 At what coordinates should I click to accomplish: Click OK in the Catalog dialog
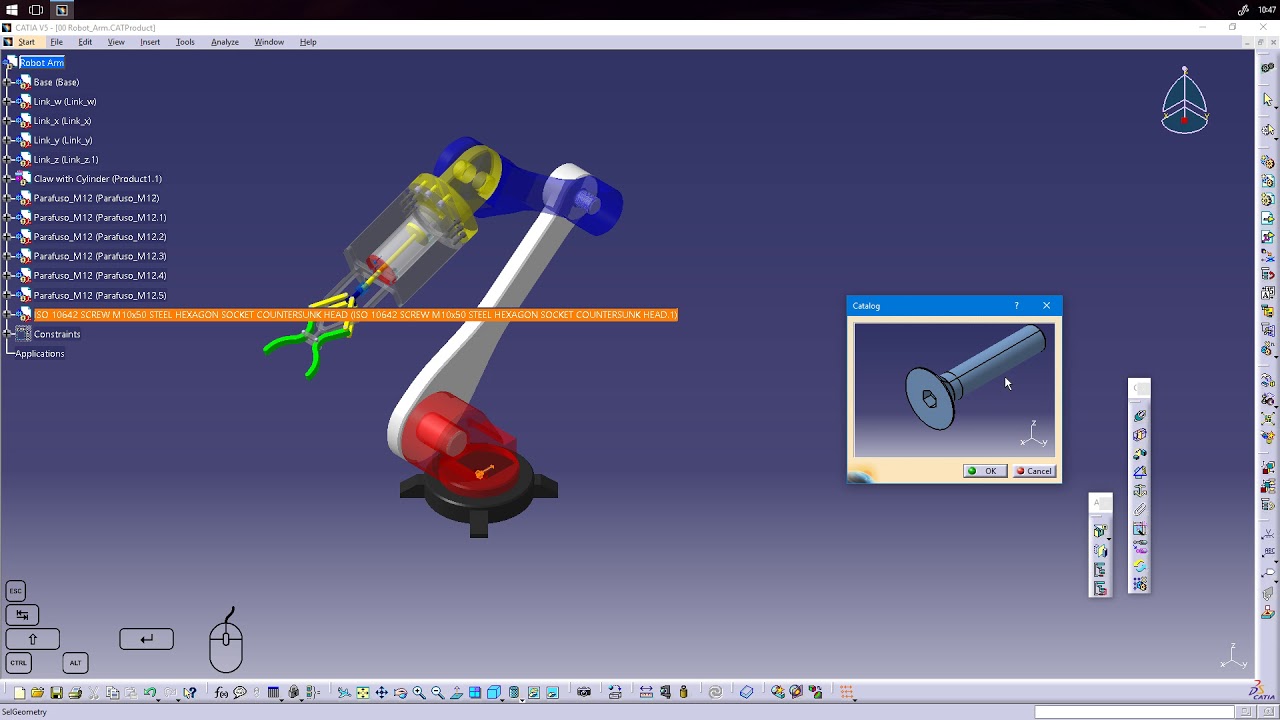[985, 471]
